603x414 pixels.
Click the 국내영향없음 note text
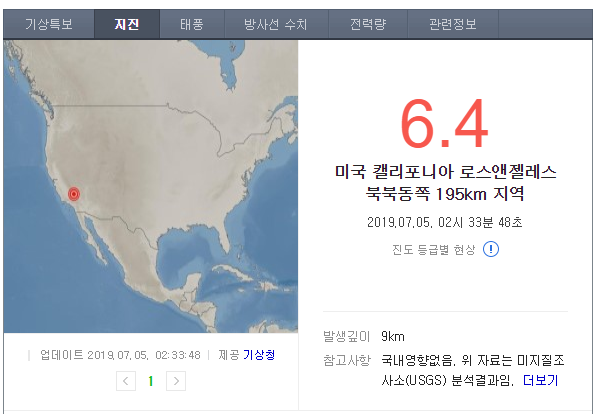tap(417, 360)
